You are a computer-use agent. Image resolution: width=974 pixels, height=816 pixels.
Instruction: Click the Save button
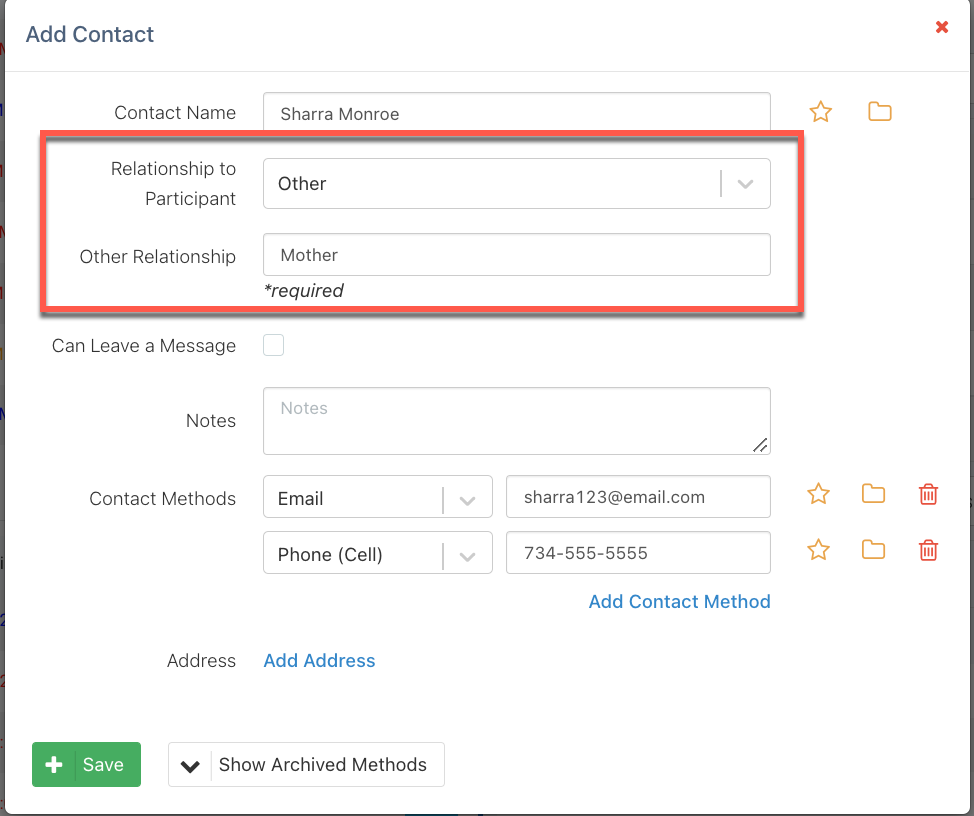(86, 765)
